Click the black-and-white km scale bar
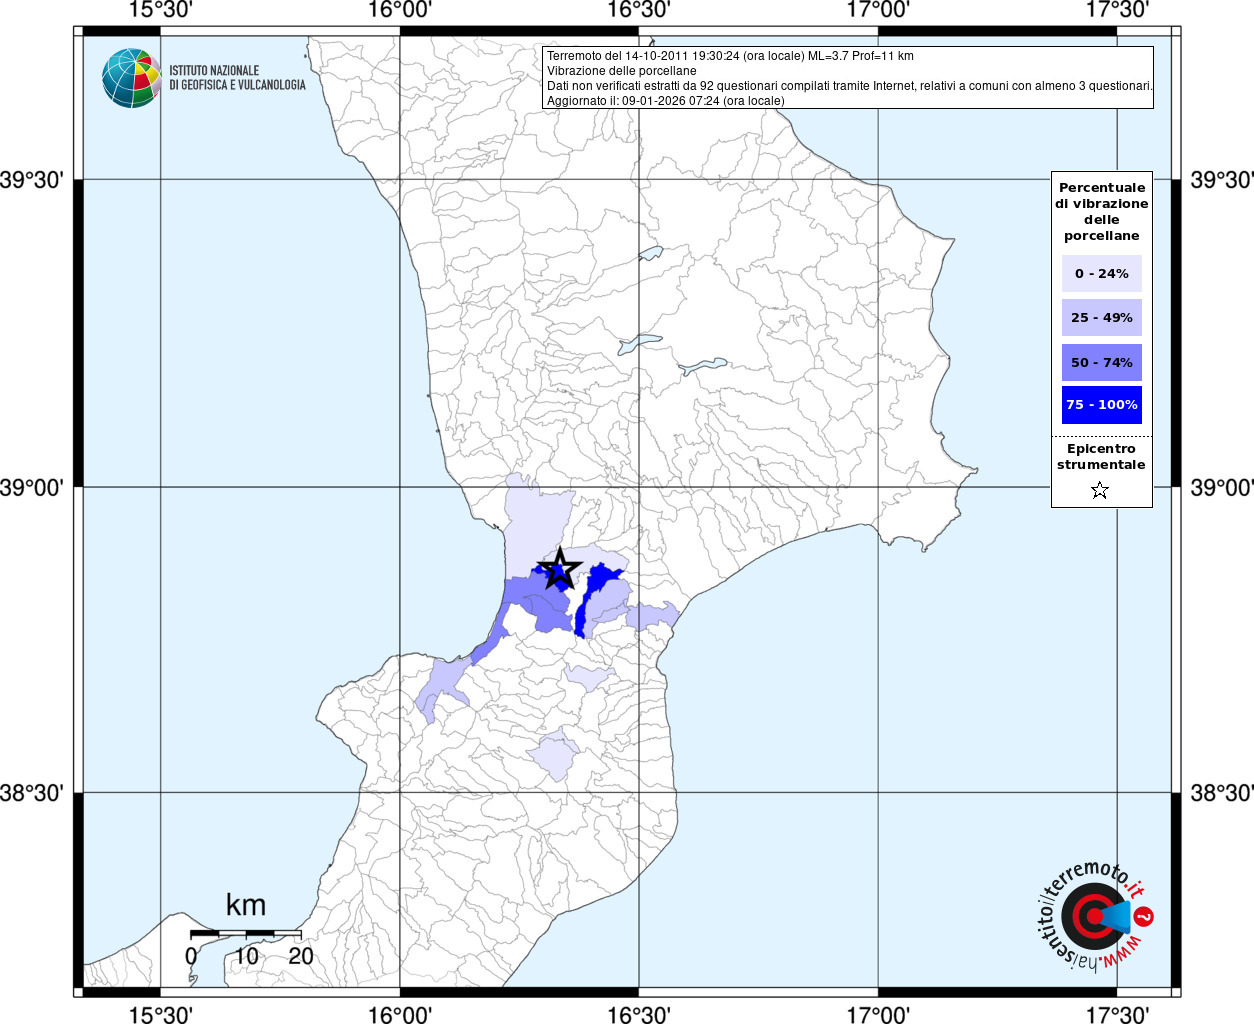 click(246, 933)
